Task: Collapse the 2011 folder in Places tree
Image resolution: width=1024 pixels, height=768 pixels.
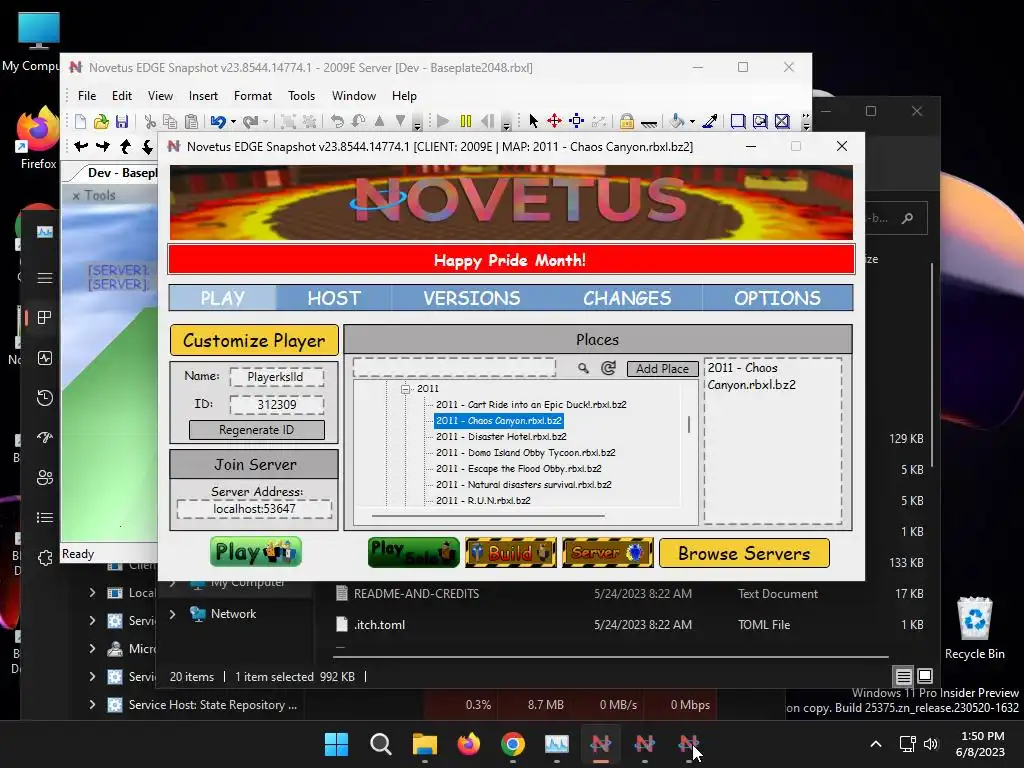Action: point(406,389)
